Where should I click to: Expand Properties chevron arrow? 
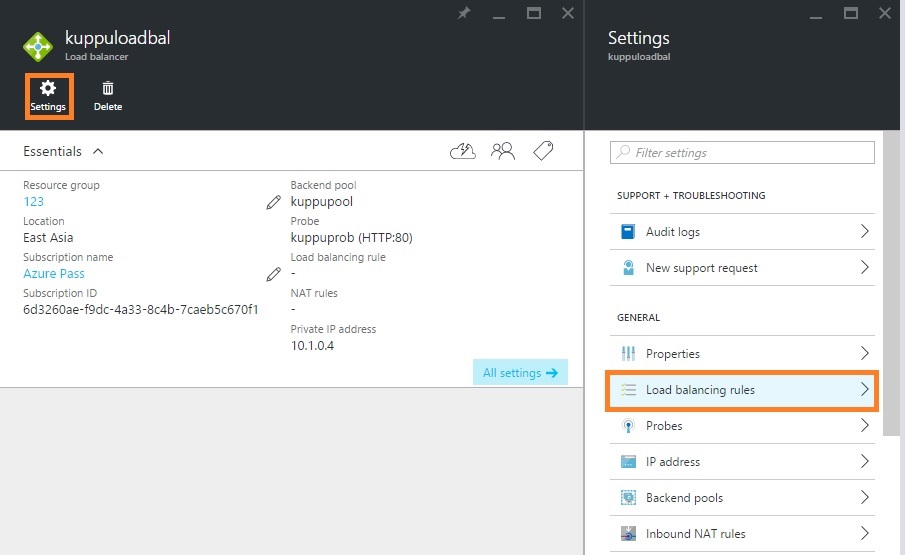865,354
